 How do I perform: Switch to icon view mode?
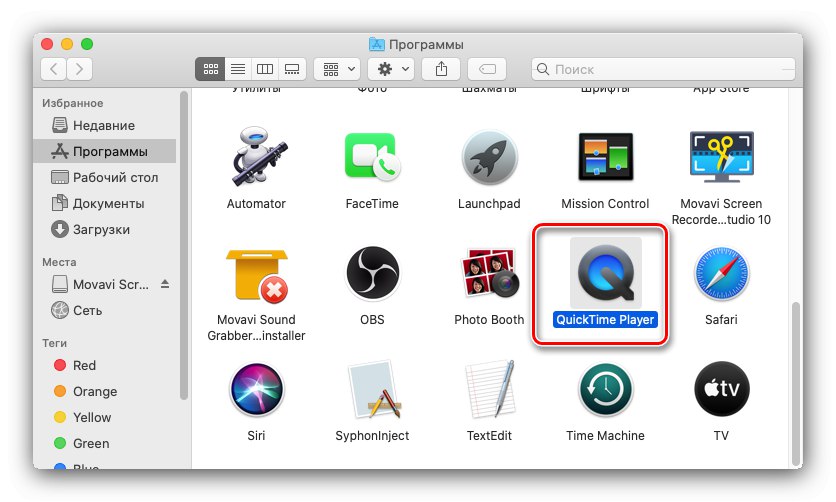tap(210, 69)
